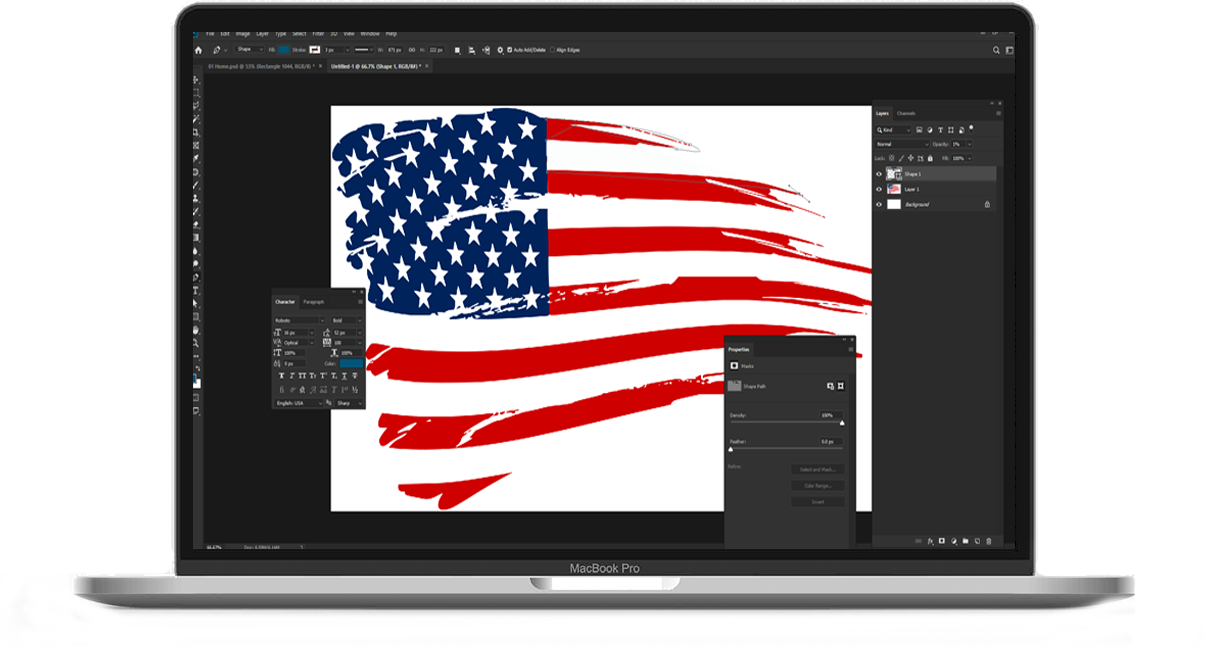Image resolution: width=1205 pixels, height=647 pixels.
Task: Select the Zoom tool in toolbar
Action: pos(196,342)
